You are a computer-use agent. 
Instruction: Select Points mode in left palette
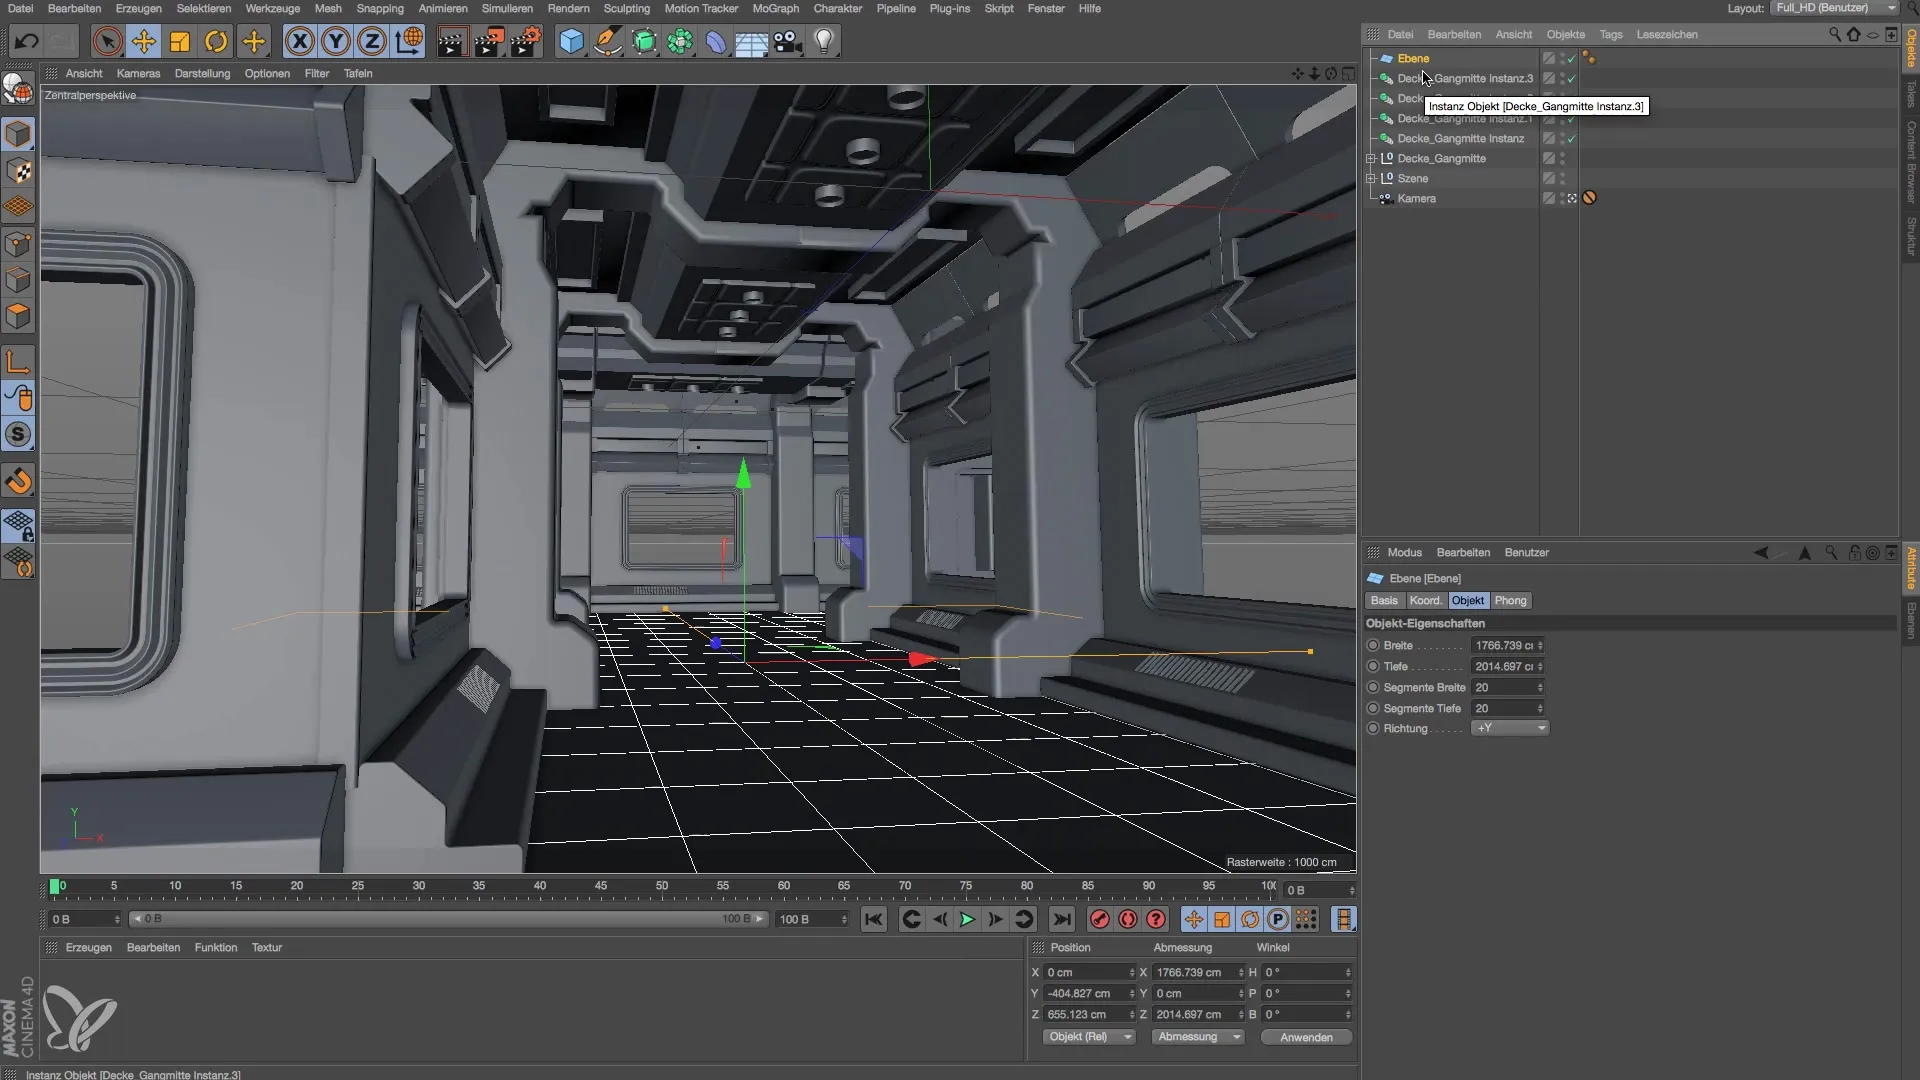[x=18, y=244]
